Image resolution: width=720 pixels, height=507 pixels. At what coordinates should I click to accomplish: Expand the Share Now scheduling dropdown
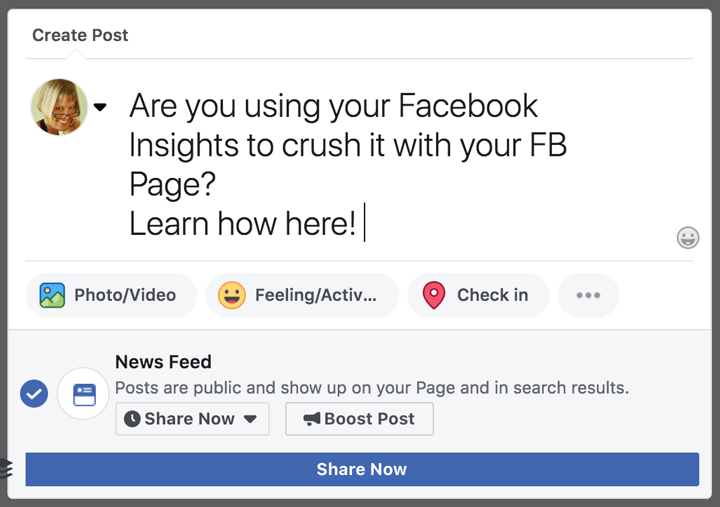tap(250, 419)
